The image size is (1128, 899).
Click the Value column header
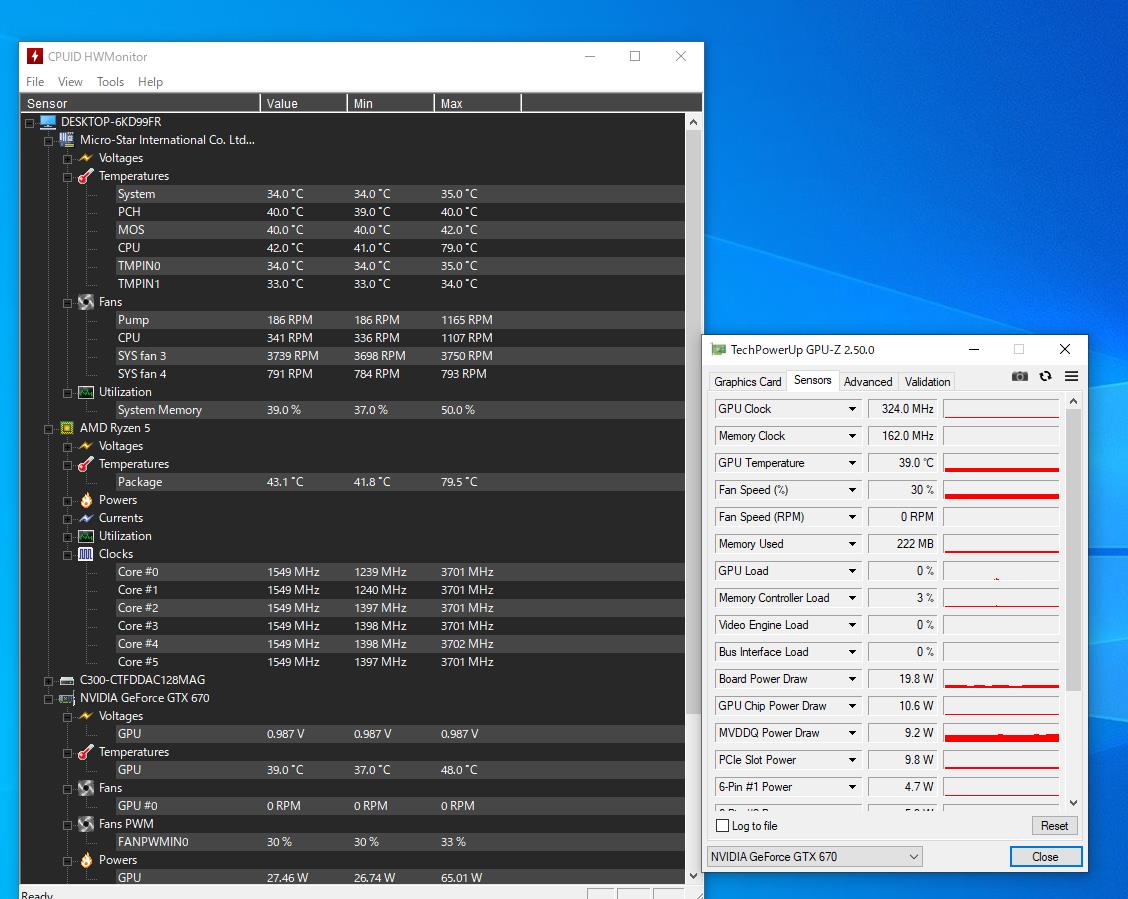(304, 104)
